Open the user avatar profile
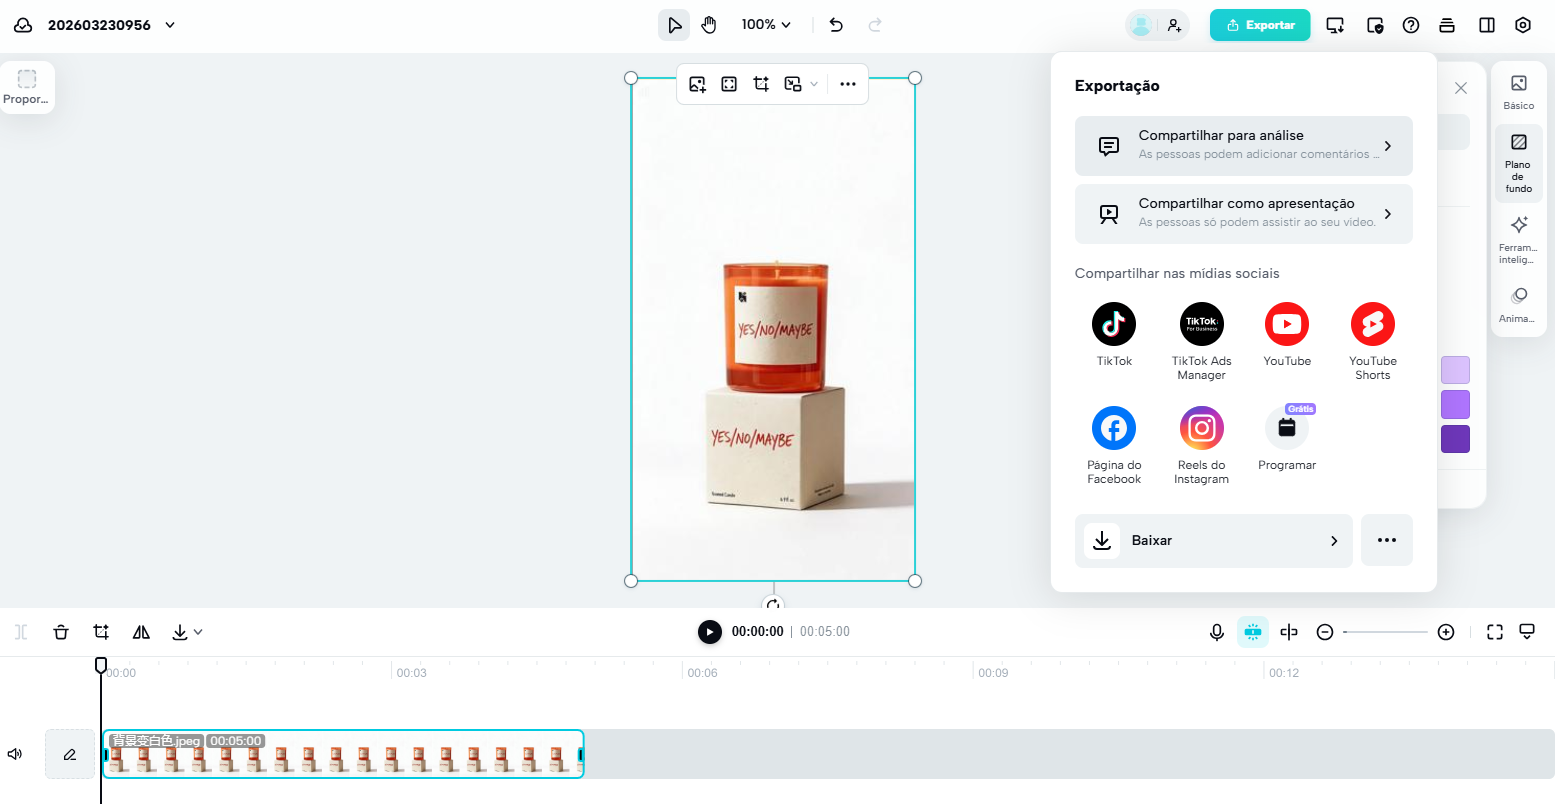Screen dimensions: 1555x804 (1140, 25)
